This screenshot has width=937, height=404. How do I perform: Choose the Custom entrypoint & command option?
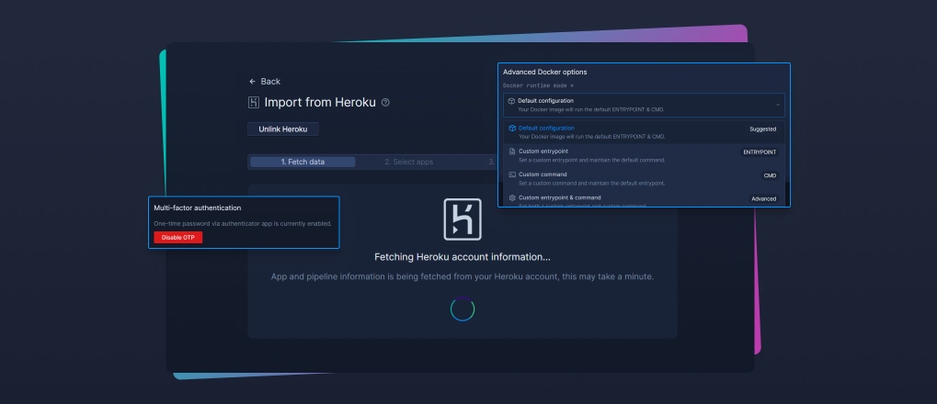coord(644,200)
